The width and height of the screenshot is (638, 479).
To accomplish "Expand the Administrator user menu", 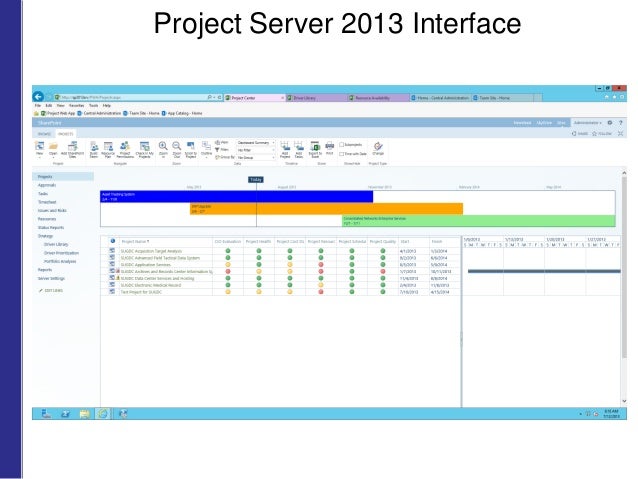I will [588, 122].
